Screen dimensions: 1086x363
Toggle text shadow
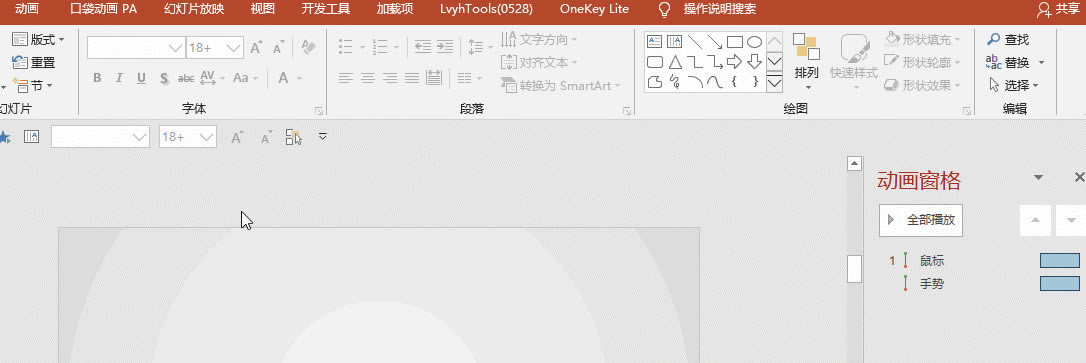tap(164, 78)
